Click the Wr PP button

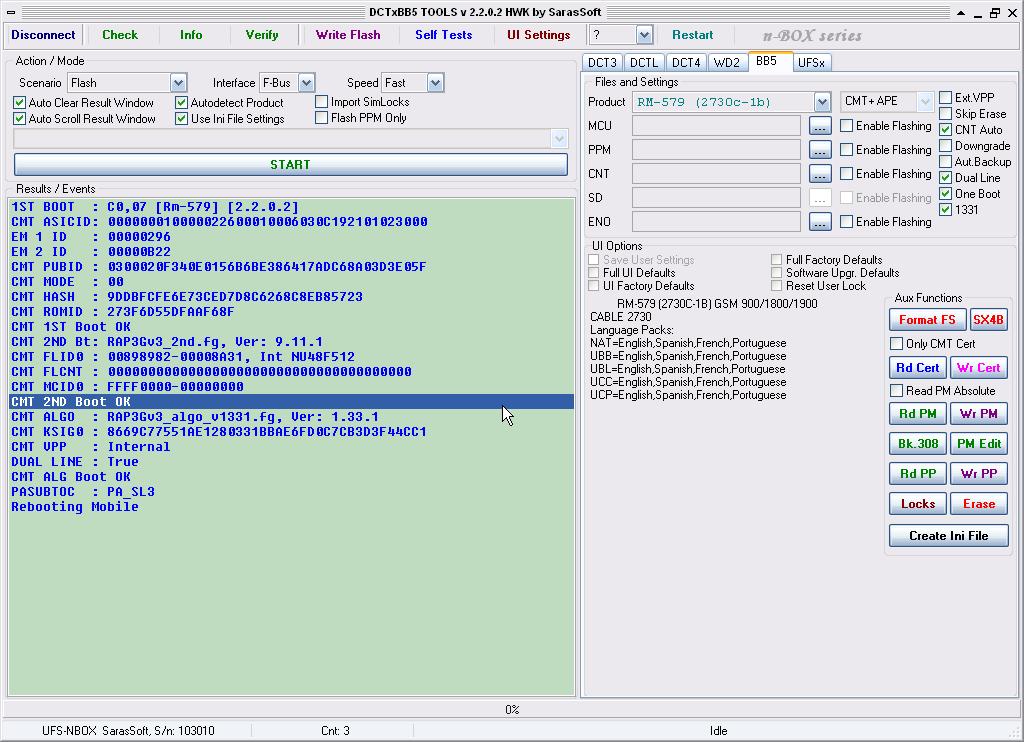pyautogui.click(x=979, y=474)
